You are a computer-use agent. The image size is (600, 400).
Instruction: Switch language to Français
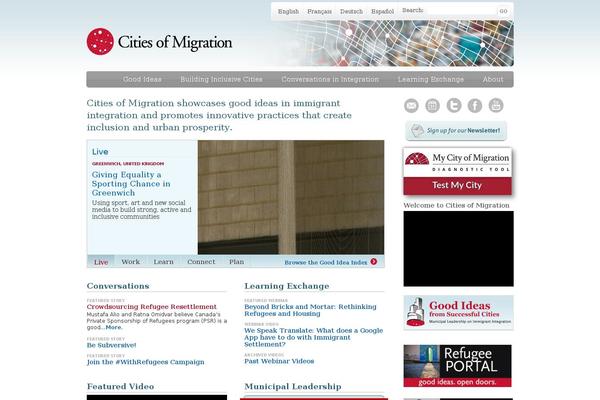320,11
